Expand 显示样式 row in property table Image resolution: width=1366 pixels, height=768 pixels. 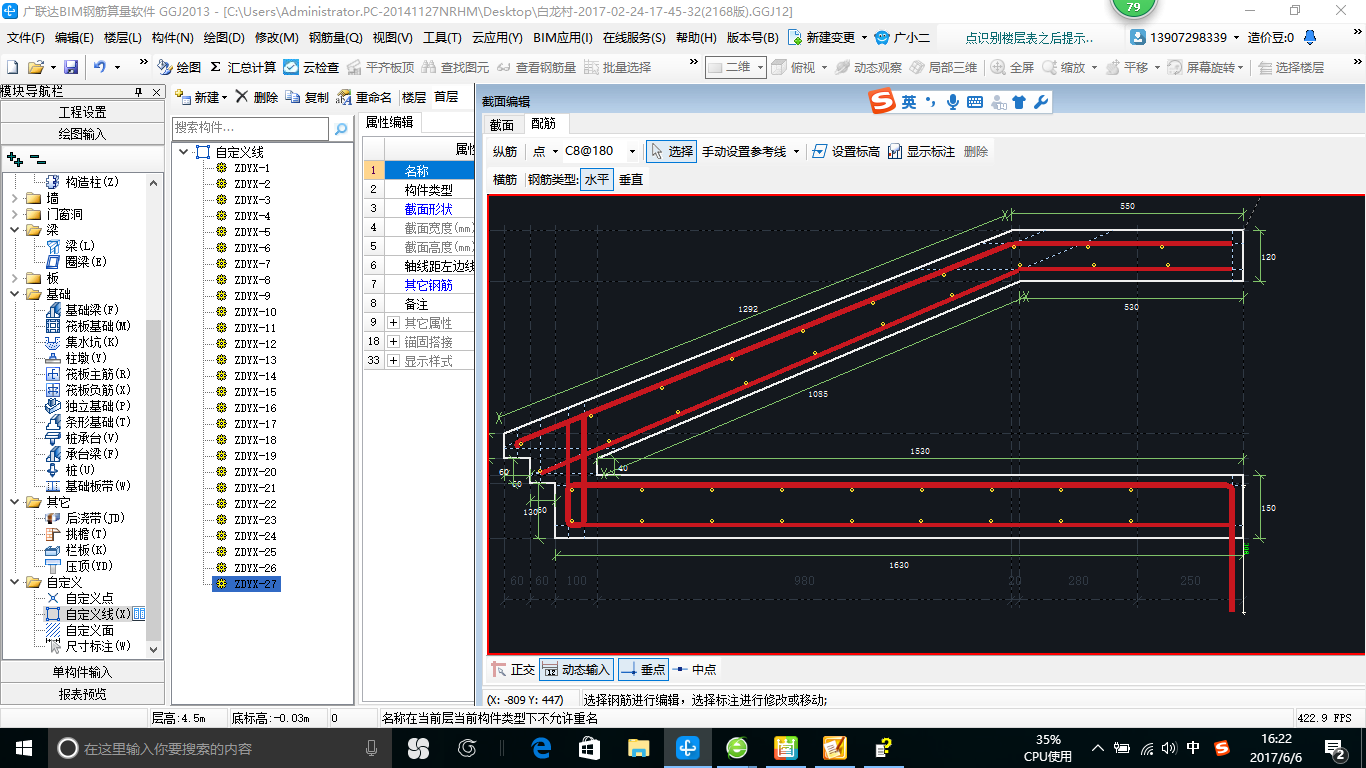tap(393, 361)
